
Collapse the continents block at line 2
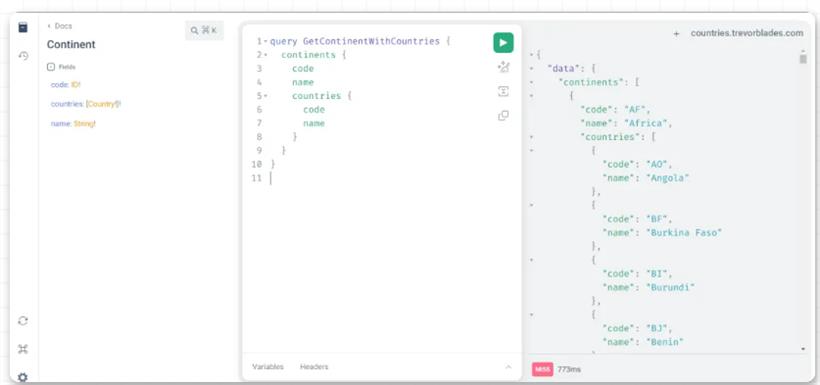(266, 55)
